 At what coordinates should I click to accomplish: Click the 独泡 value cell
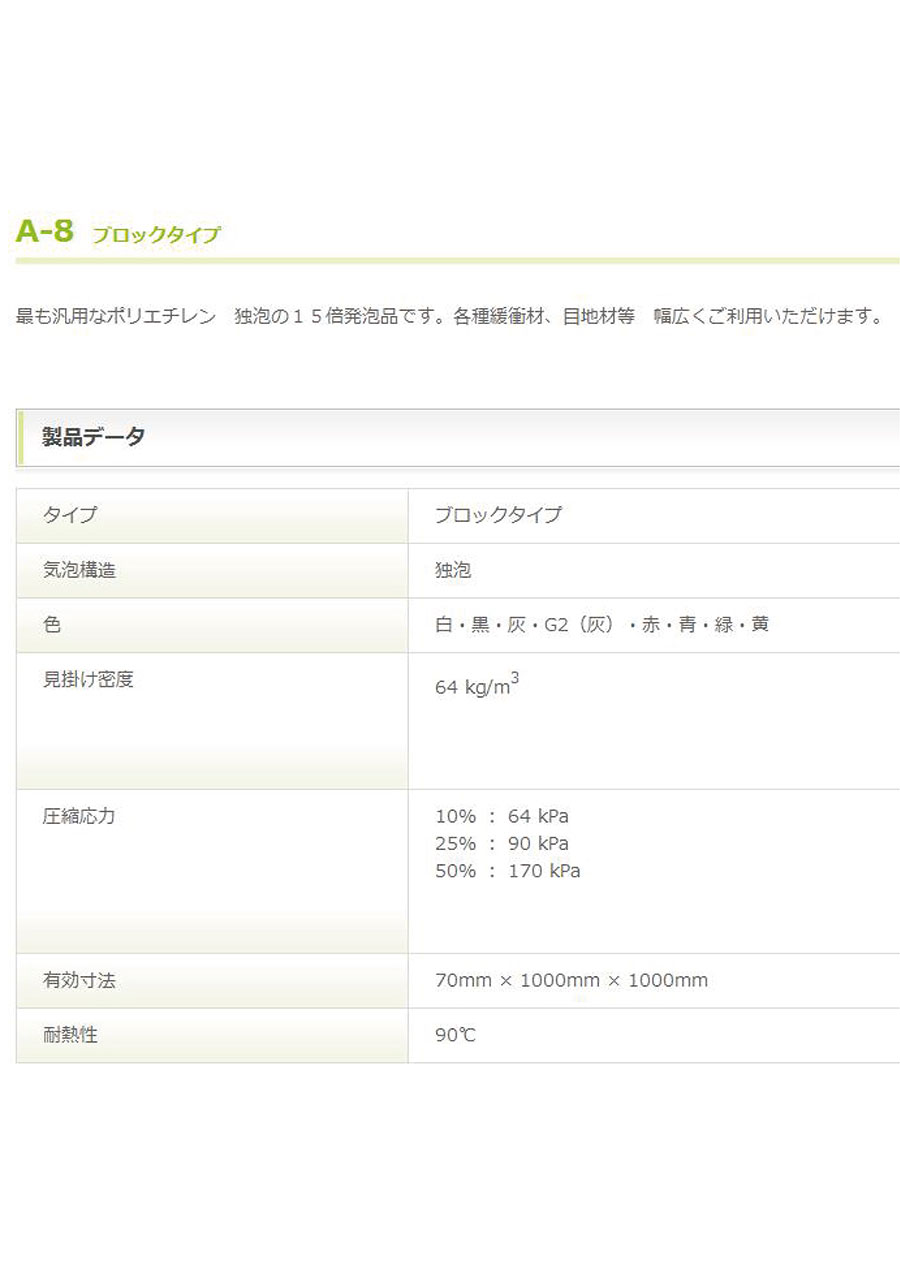click(x=453, y=570)
